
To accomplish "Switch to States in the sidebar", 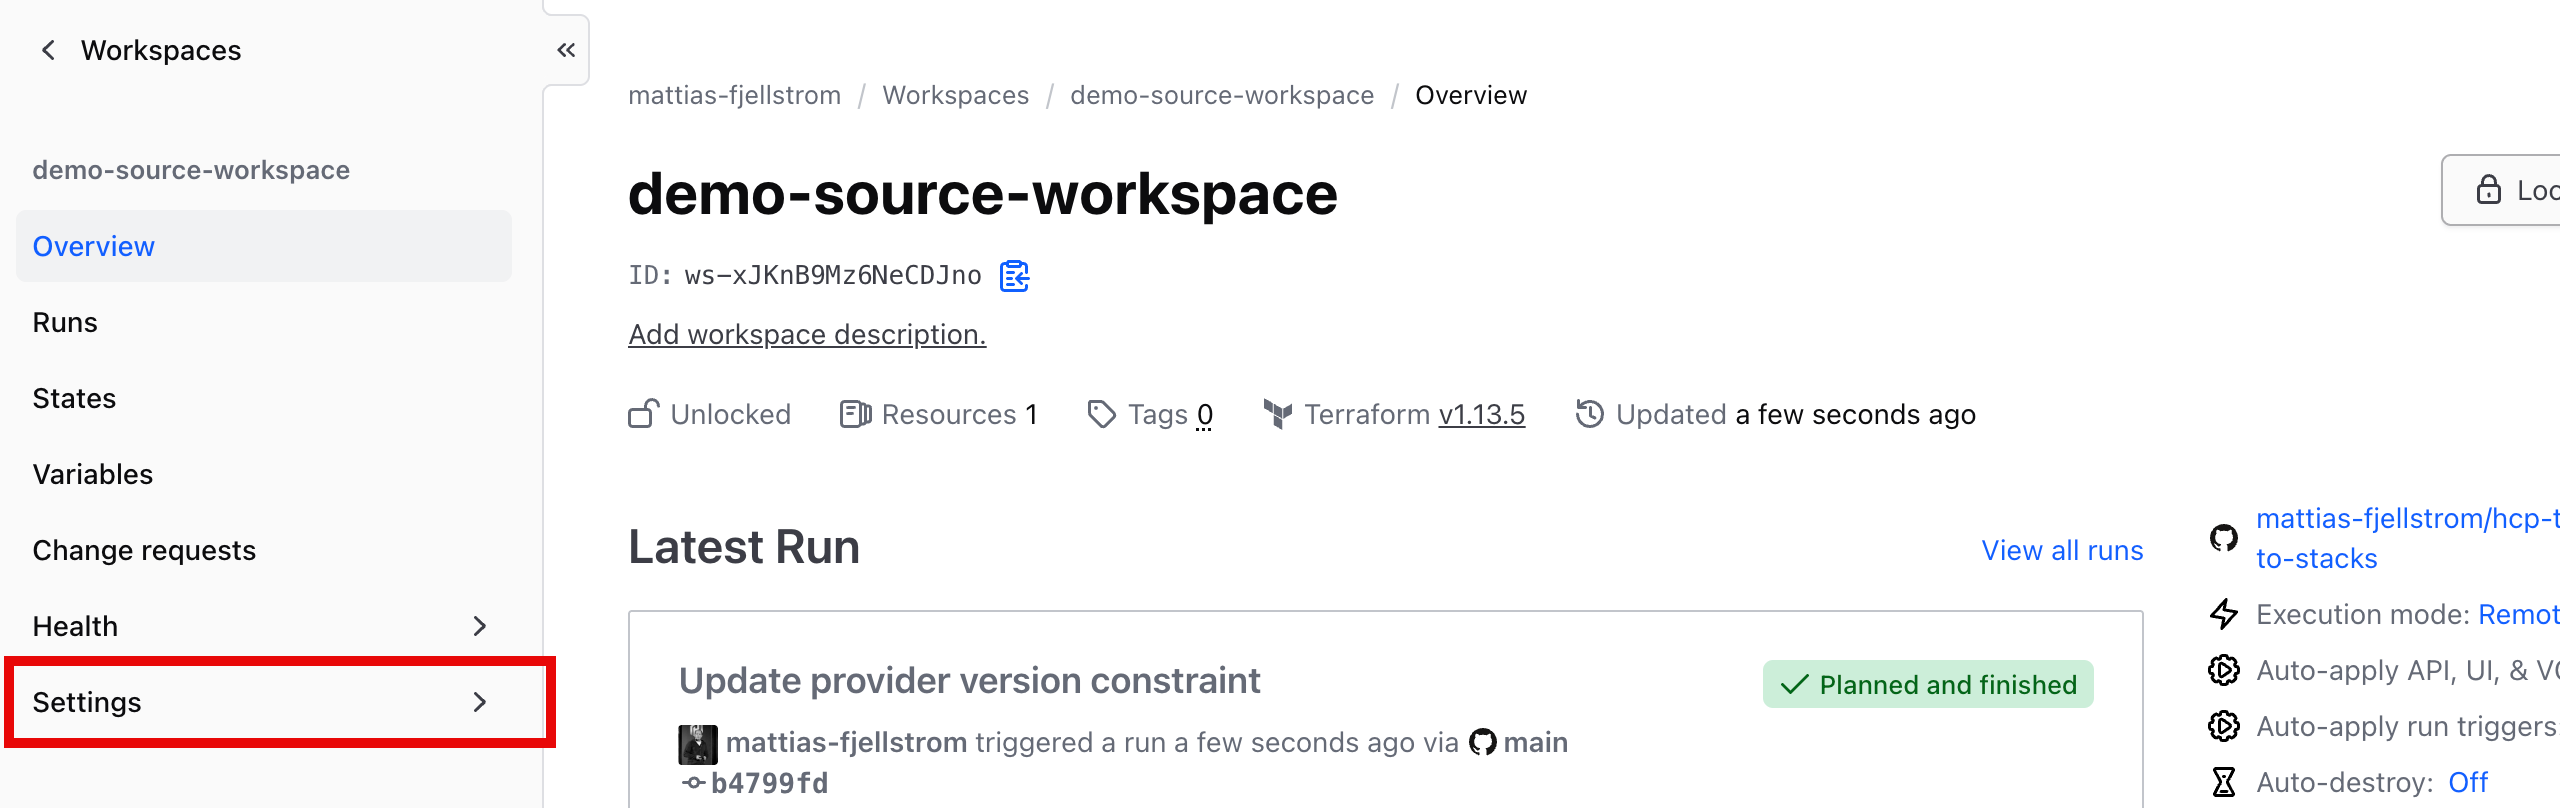I will [74, 397].
